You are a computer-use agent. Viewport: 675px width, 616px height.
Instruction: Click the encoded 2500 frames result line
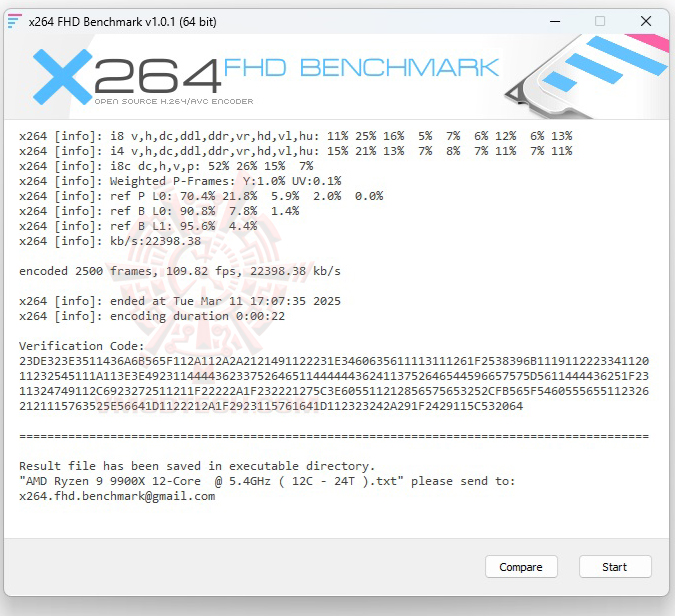[180, 271]
